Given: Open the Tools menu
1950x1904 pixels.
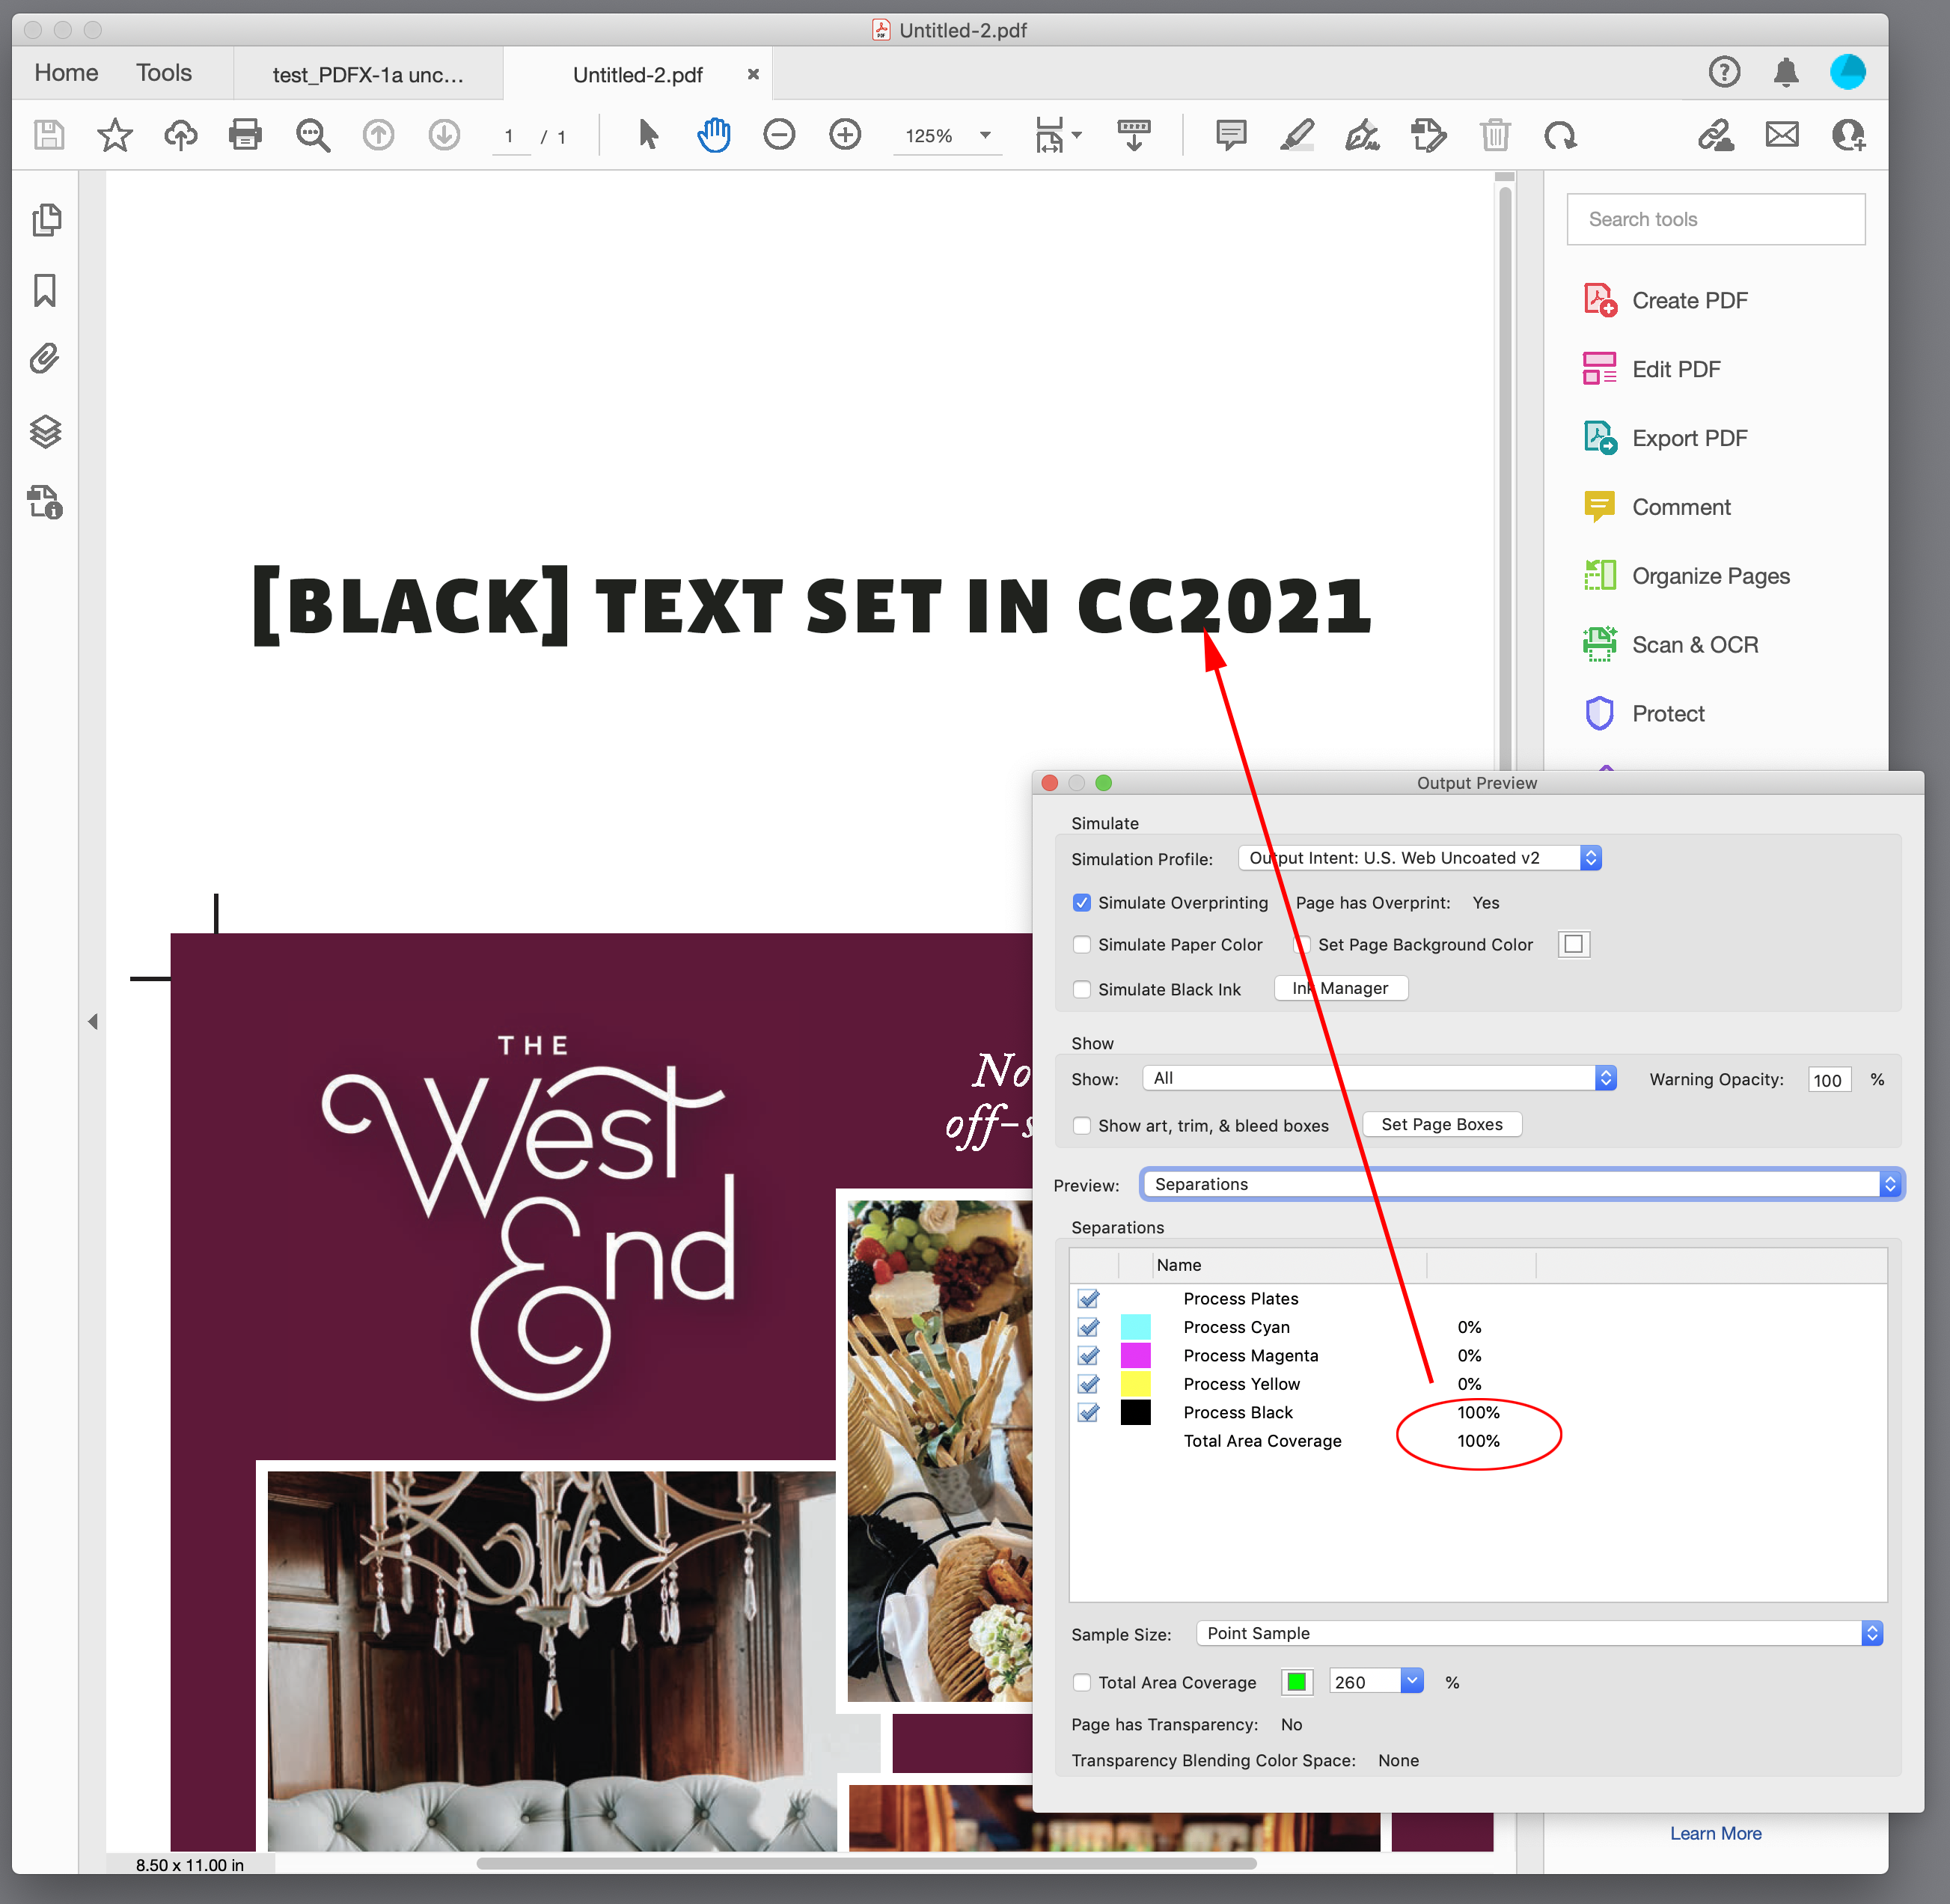Looking at the screenshot, I should pyautogui.click(x=163, y=72).
